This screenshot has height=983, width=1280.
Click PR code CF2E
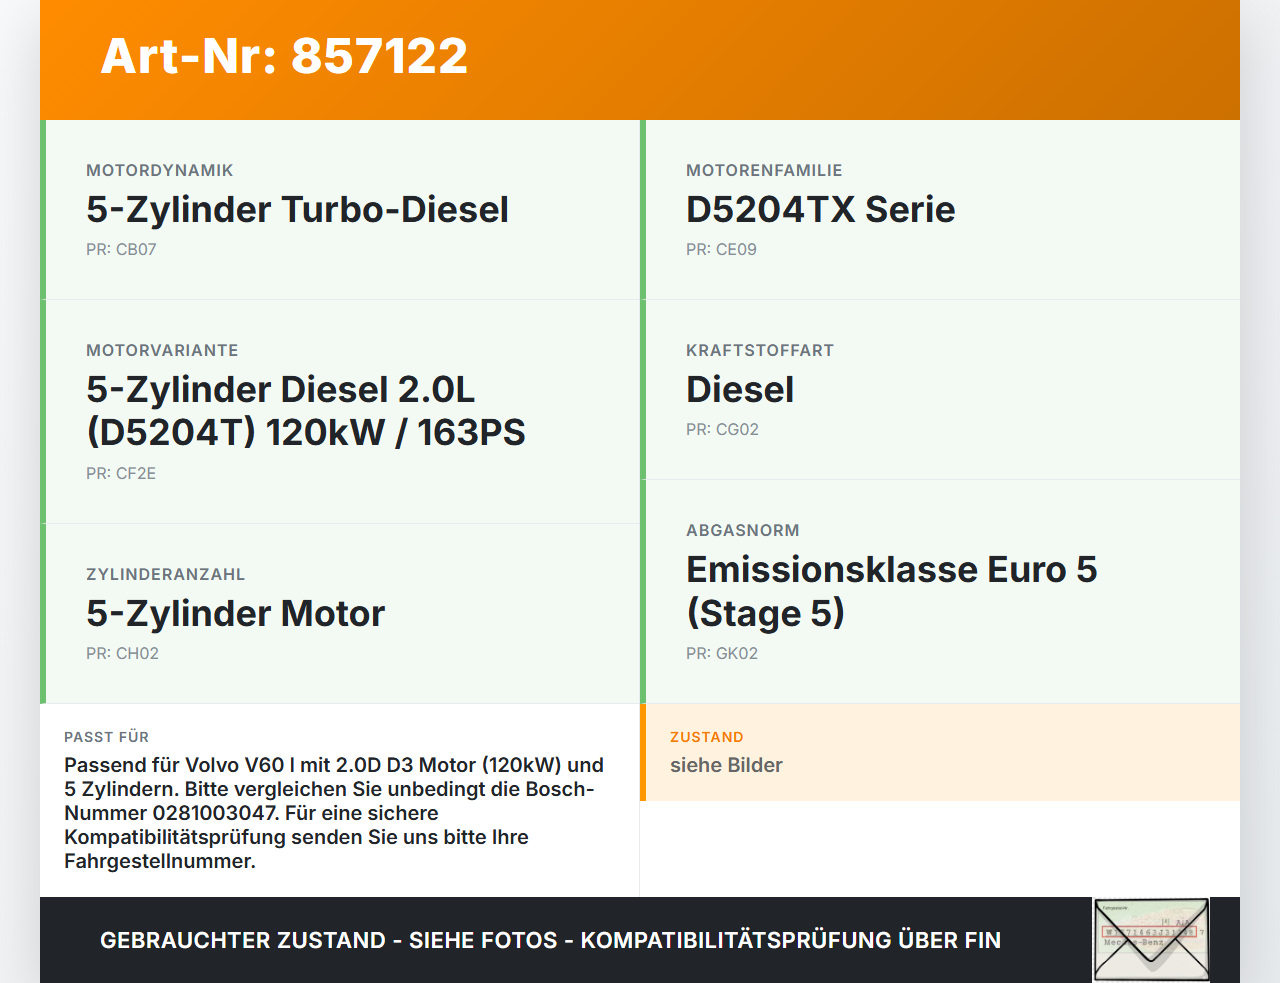pos(121,474)
